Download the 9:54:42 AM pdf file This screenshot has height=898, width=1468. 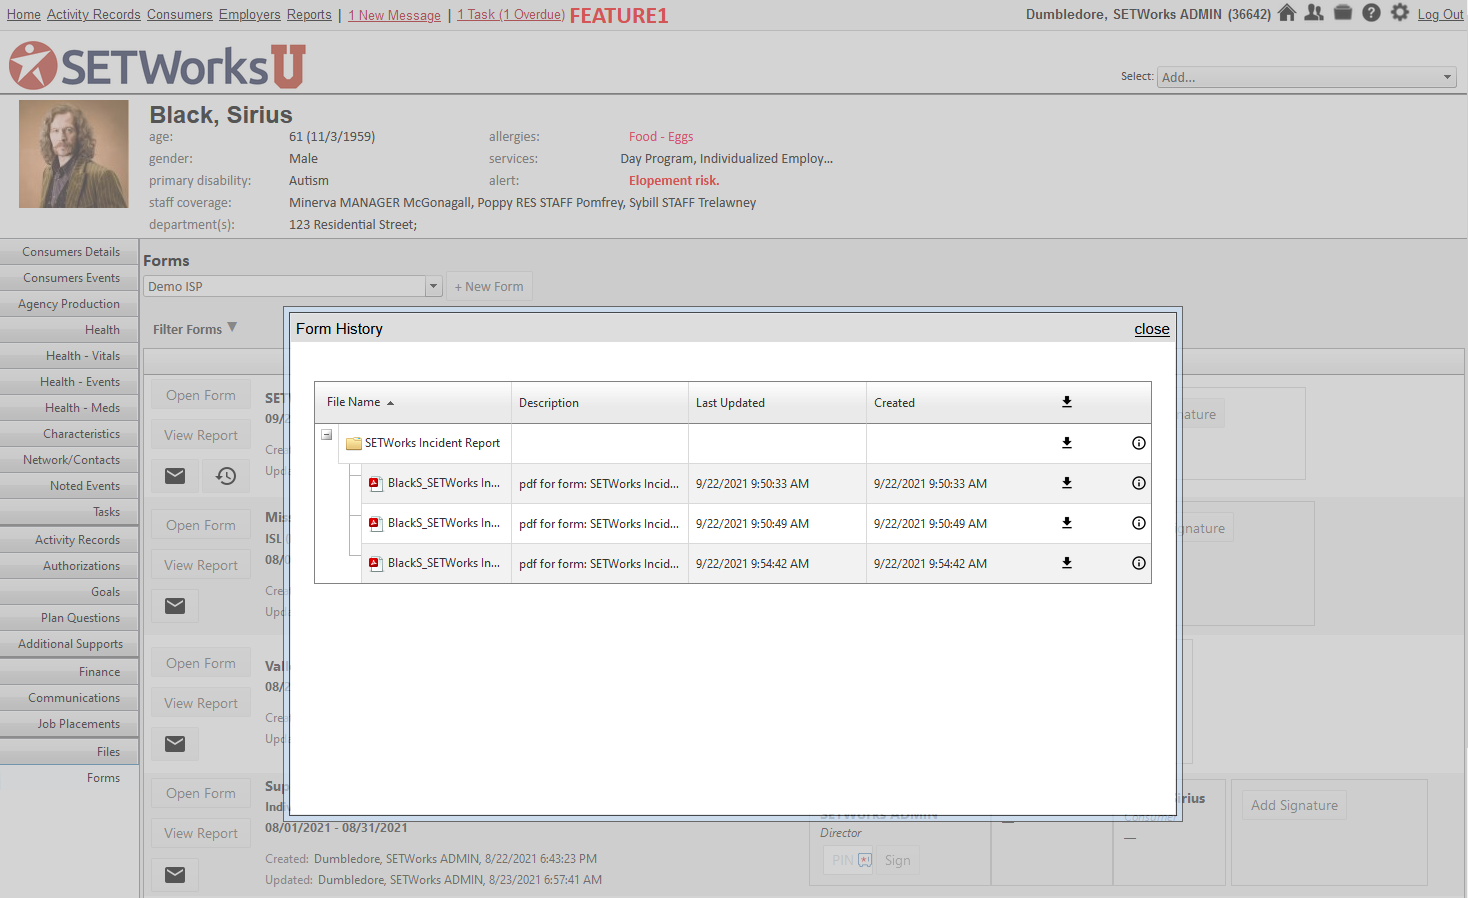point(1067,563)
